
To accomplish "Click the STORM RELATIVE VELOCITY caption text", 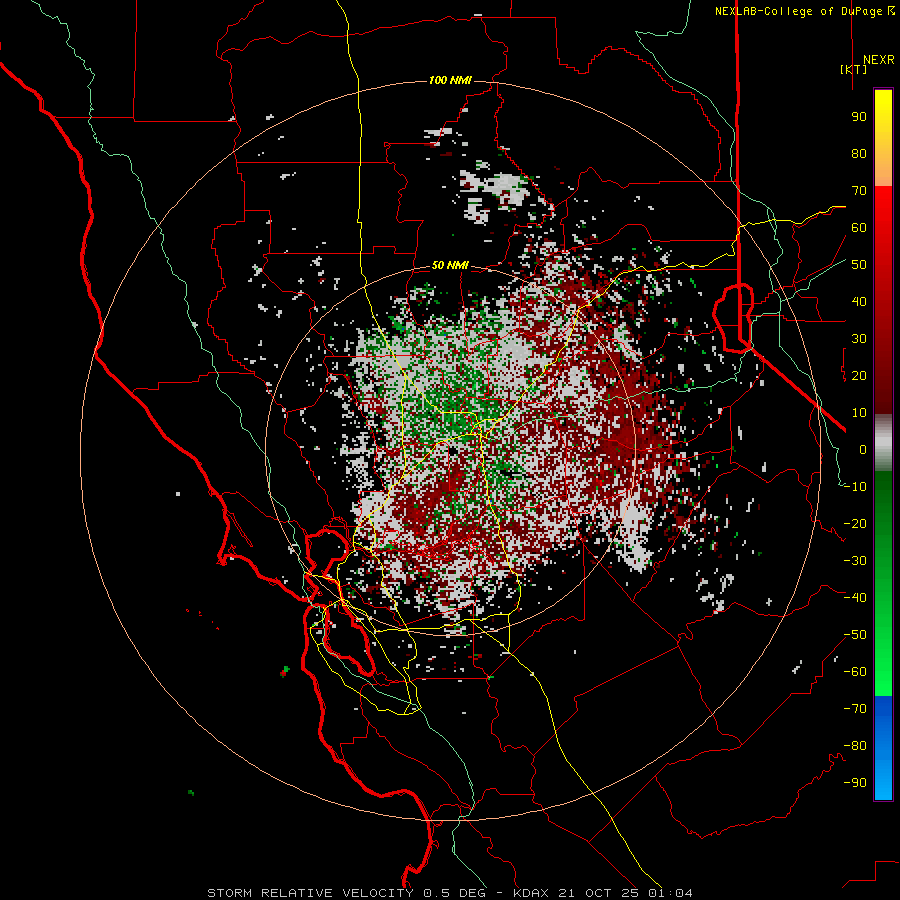I will (310, 893).
